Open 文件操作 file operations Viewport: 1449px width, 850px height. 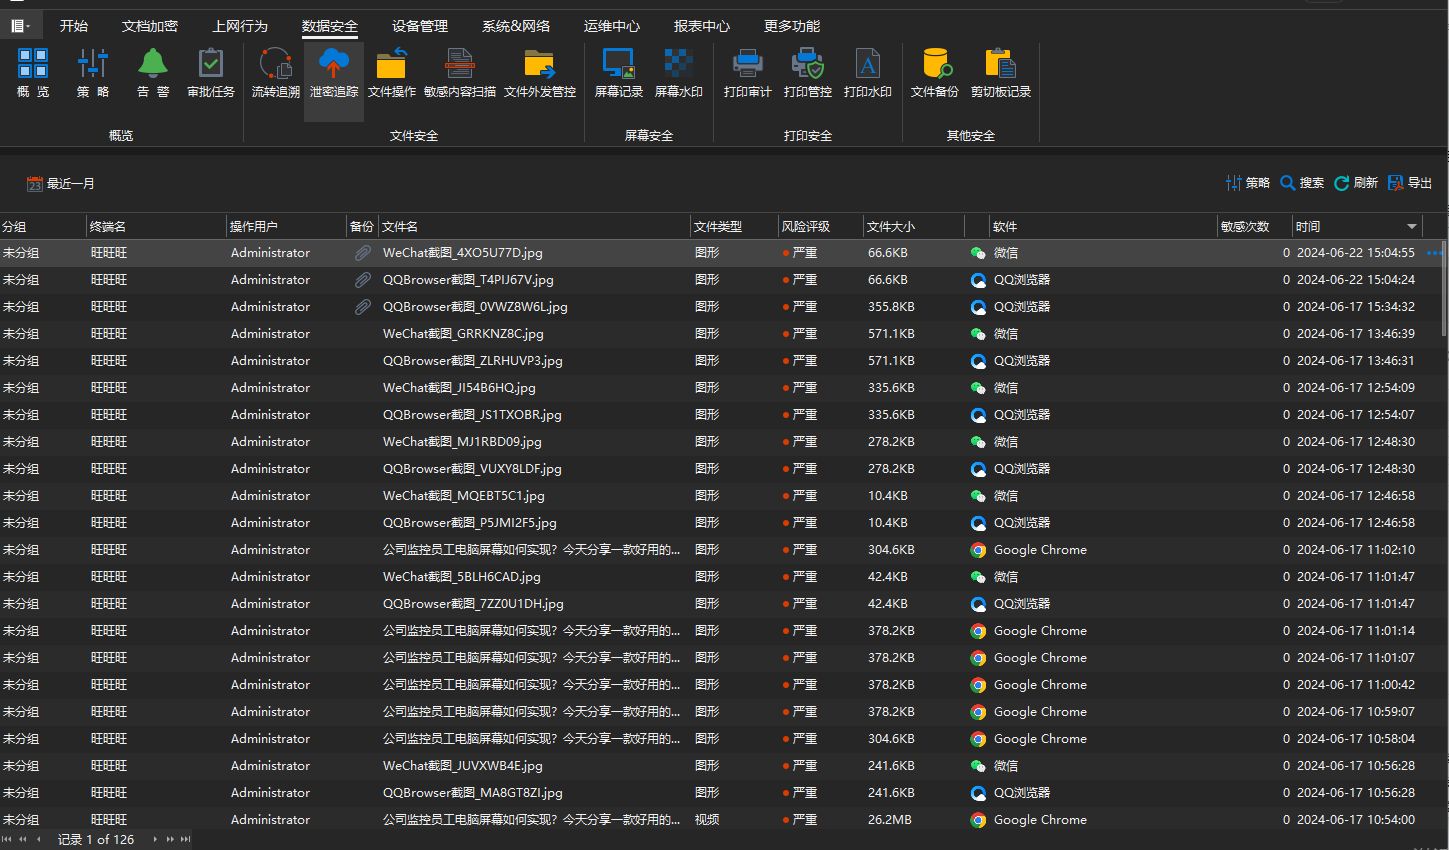[392, 73]
